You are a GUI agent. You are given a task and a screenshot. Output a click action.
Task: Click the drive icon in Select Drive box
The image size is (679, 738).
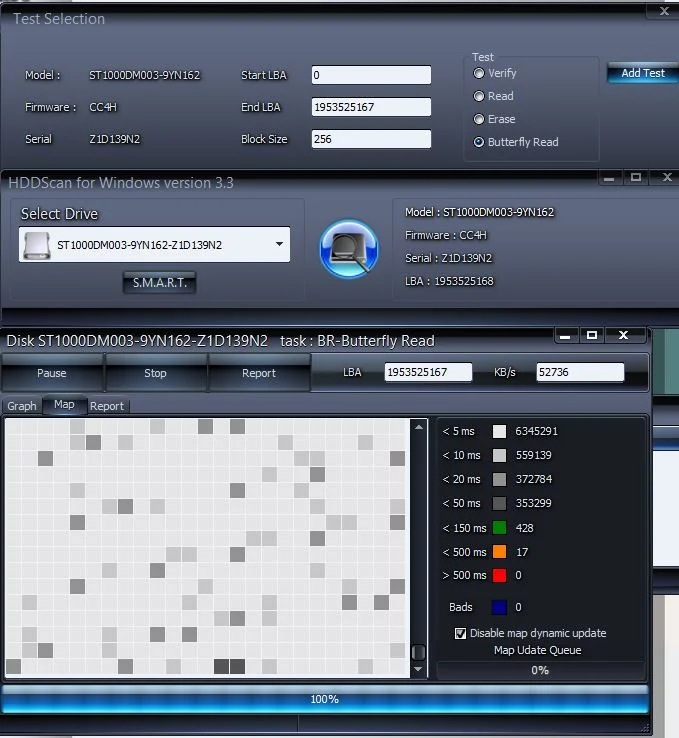point(37,245)
